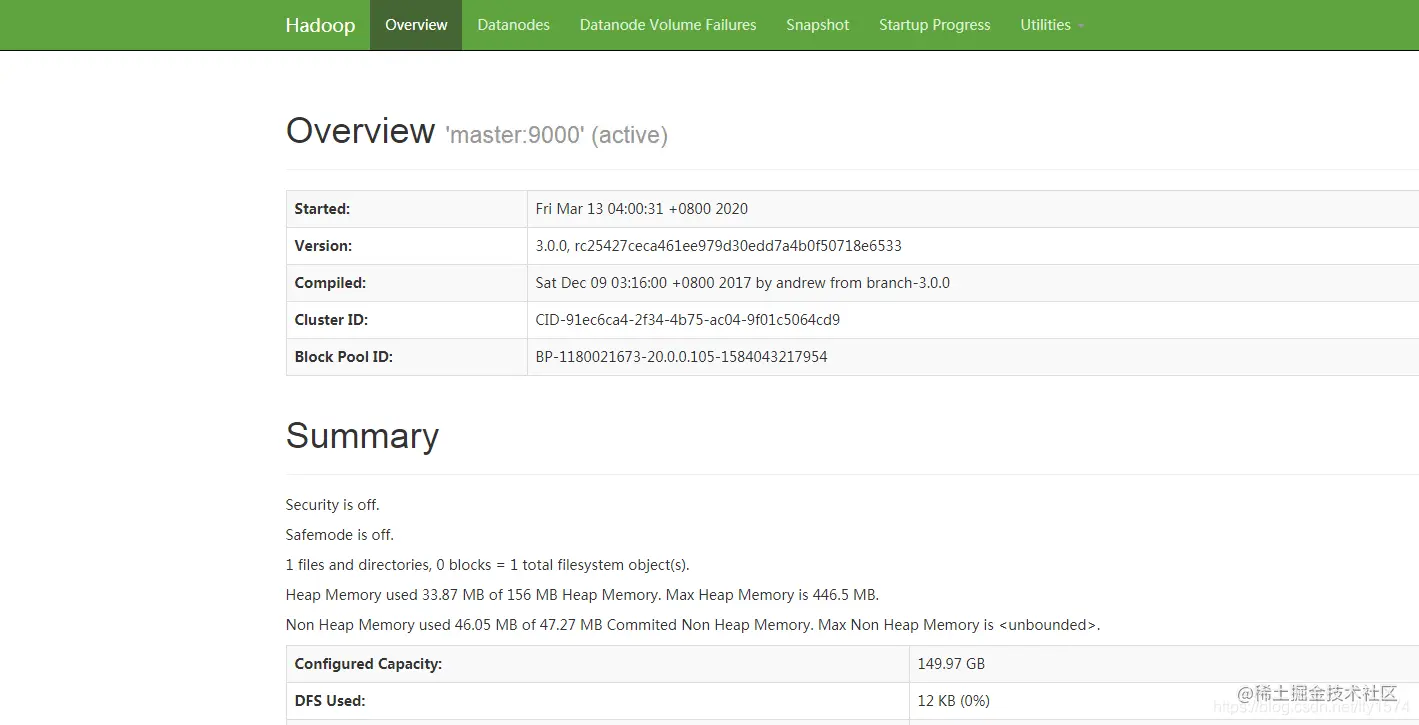Open the Startup Progress tab
This screenshot has height=725, width=1419.
tap(935, 25)
